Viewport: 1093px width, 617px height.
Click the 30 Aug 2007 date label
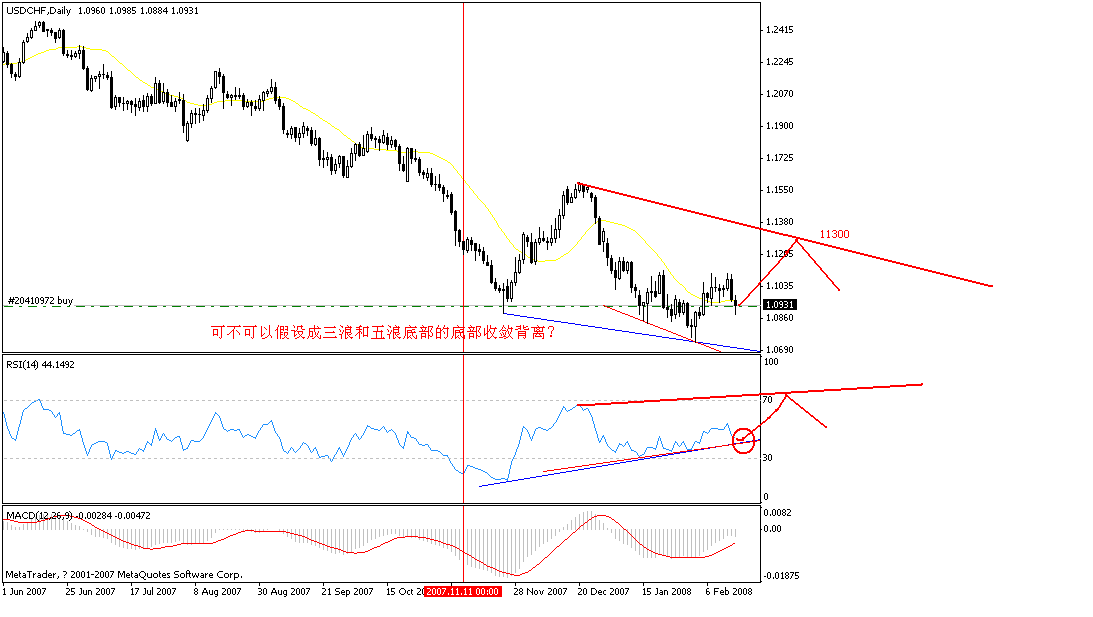(x=284, y=592)
